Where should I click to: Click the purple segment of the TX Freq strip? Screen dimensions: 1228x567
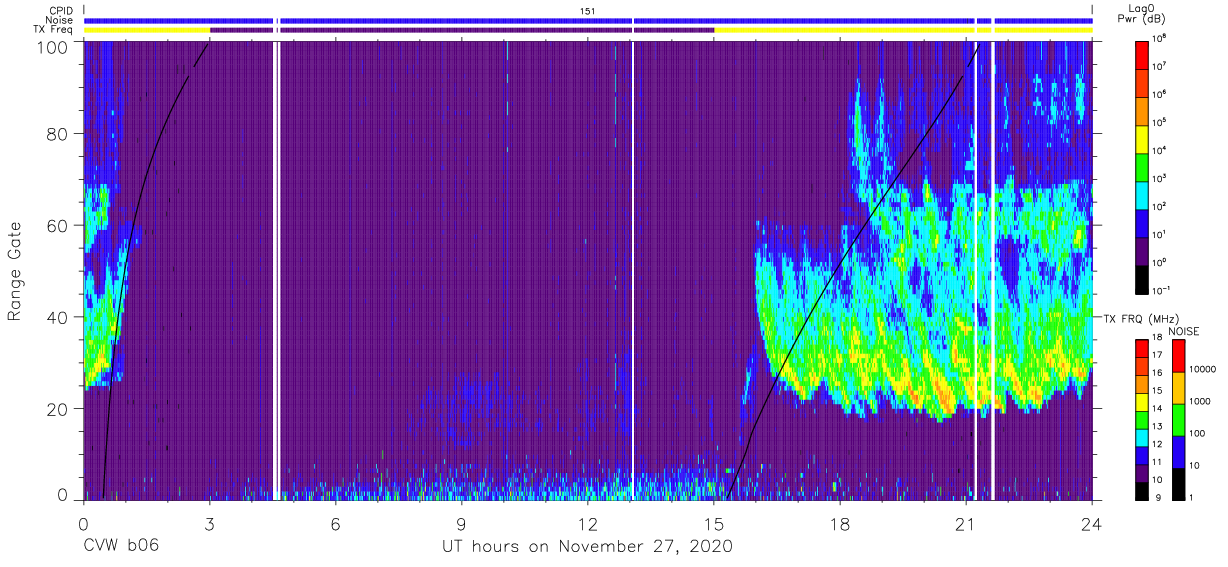tap(462, 30)
